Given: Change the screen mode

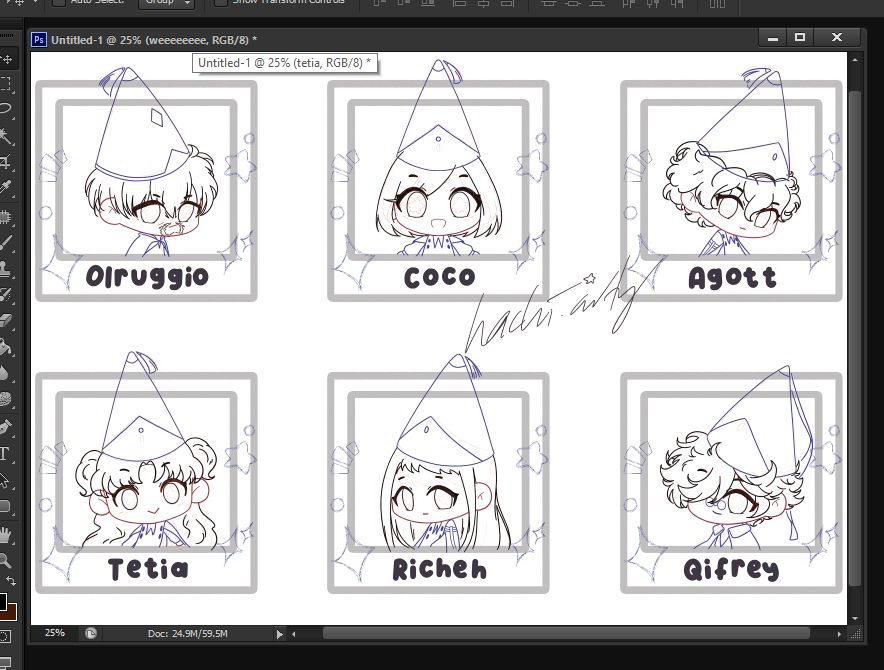Looking at the screenshot, I should point(5,661).
